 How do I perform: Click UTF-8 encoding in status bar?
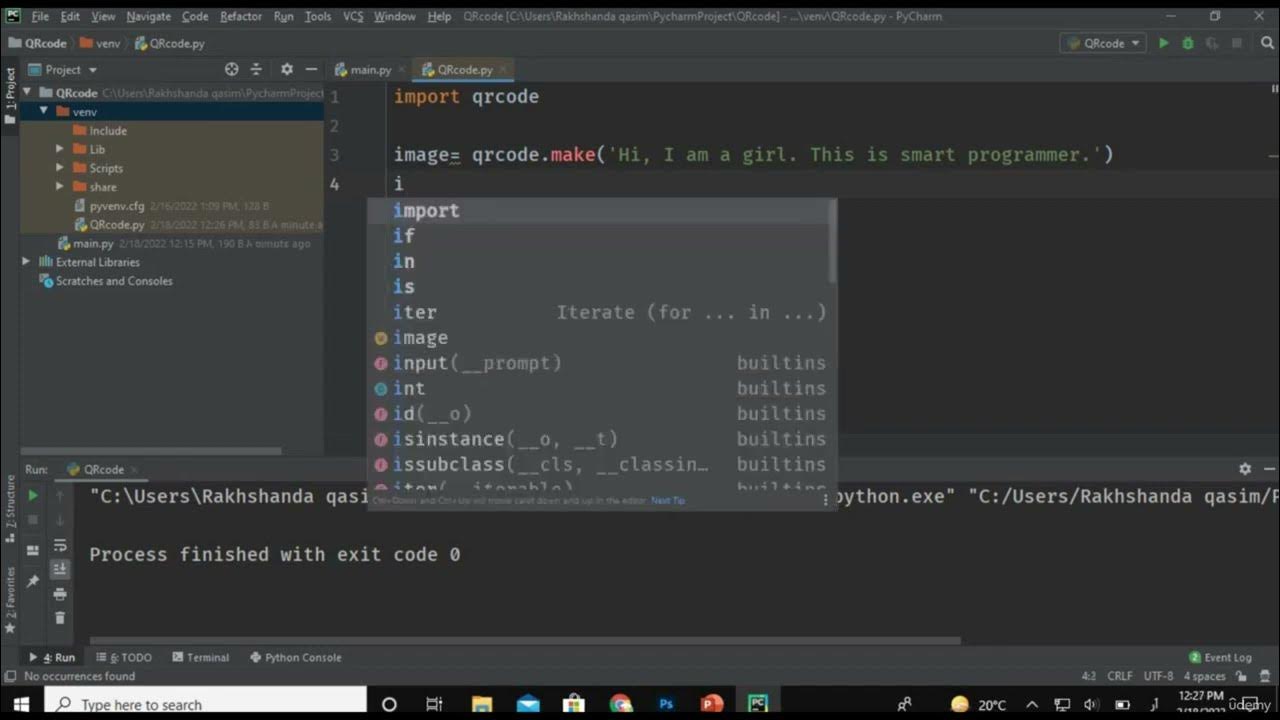(x=1158, y=677)
